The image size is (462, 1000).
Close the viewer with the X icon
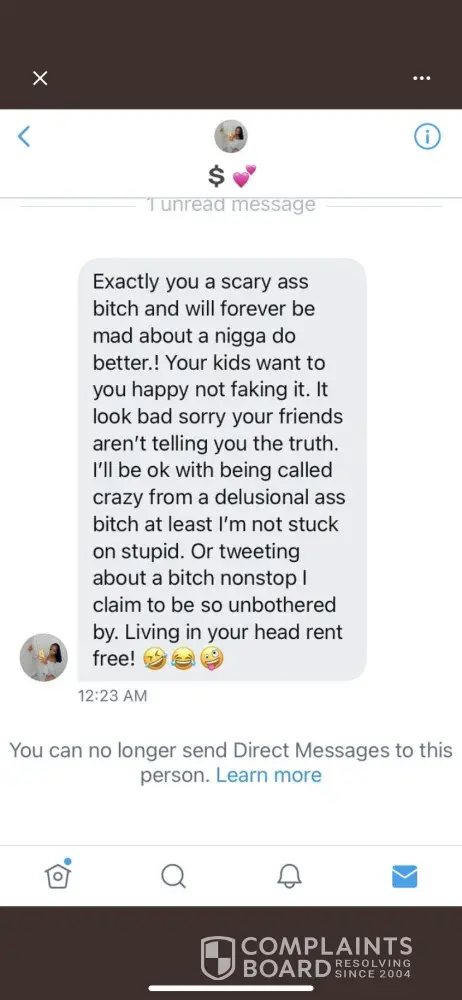40,78
